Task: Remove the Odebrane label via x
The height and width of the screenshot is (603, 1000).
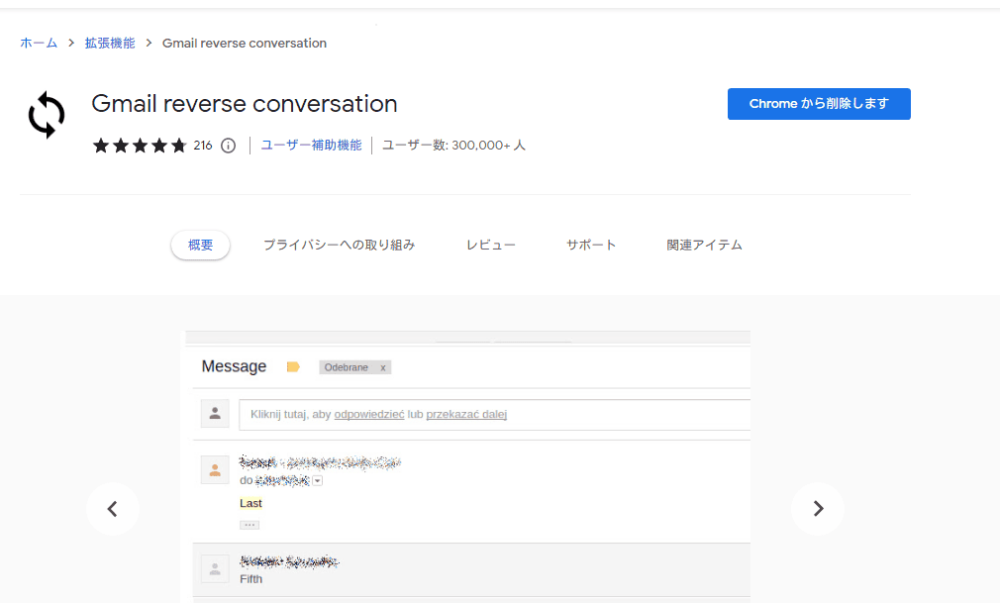Action: [383, 368]
